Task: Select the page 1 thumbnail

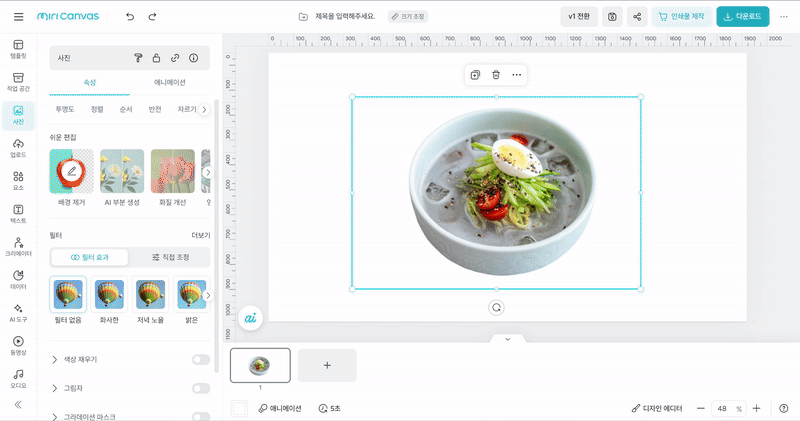Action: pos(260,365)
